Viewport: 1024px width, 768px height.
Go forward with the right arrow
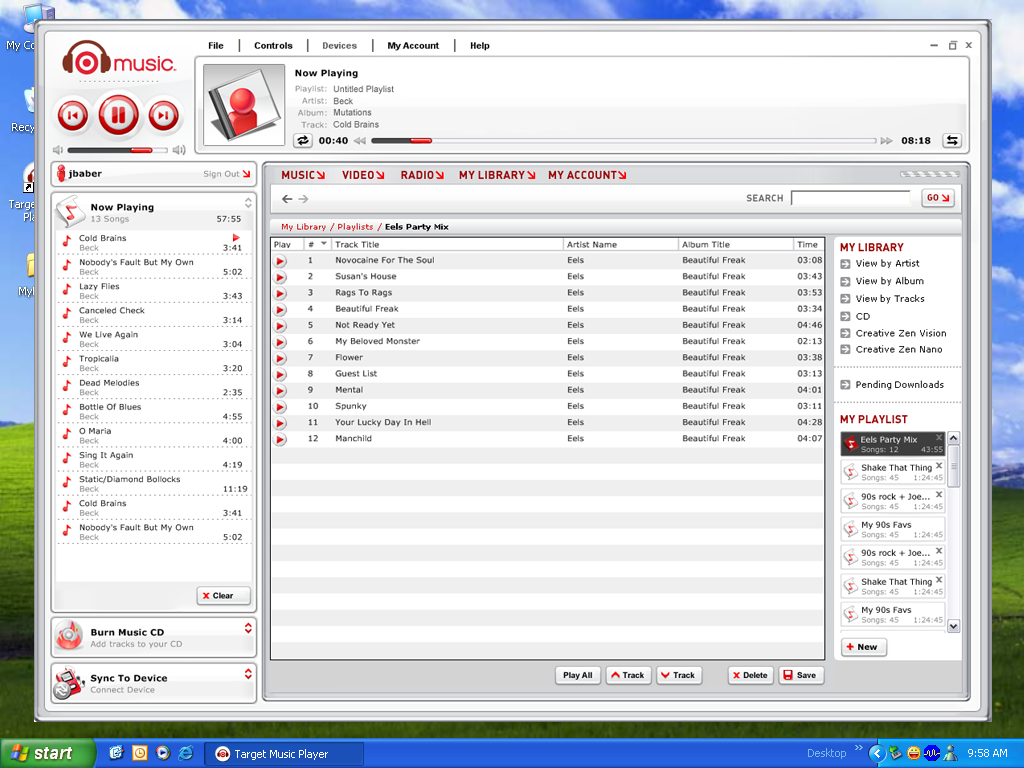click(303, 199)
